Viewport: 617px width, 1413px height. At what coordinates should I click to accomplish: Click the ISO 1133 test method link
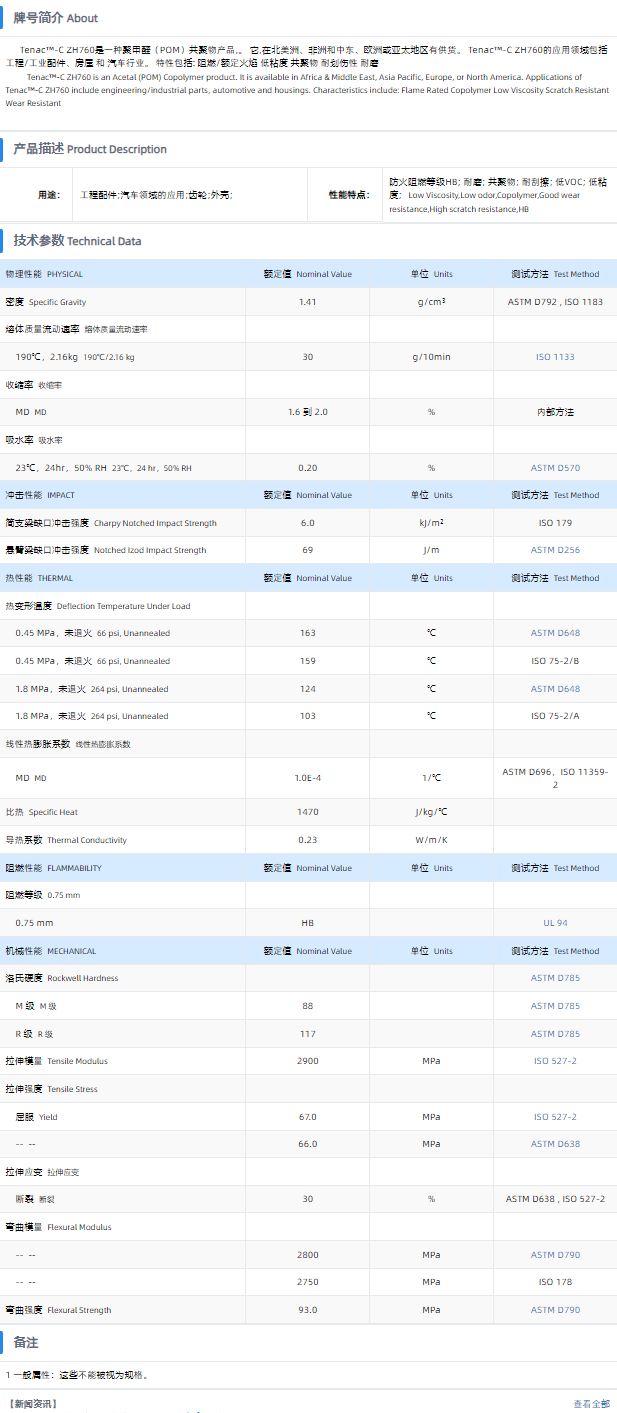[x=555, y=357]
